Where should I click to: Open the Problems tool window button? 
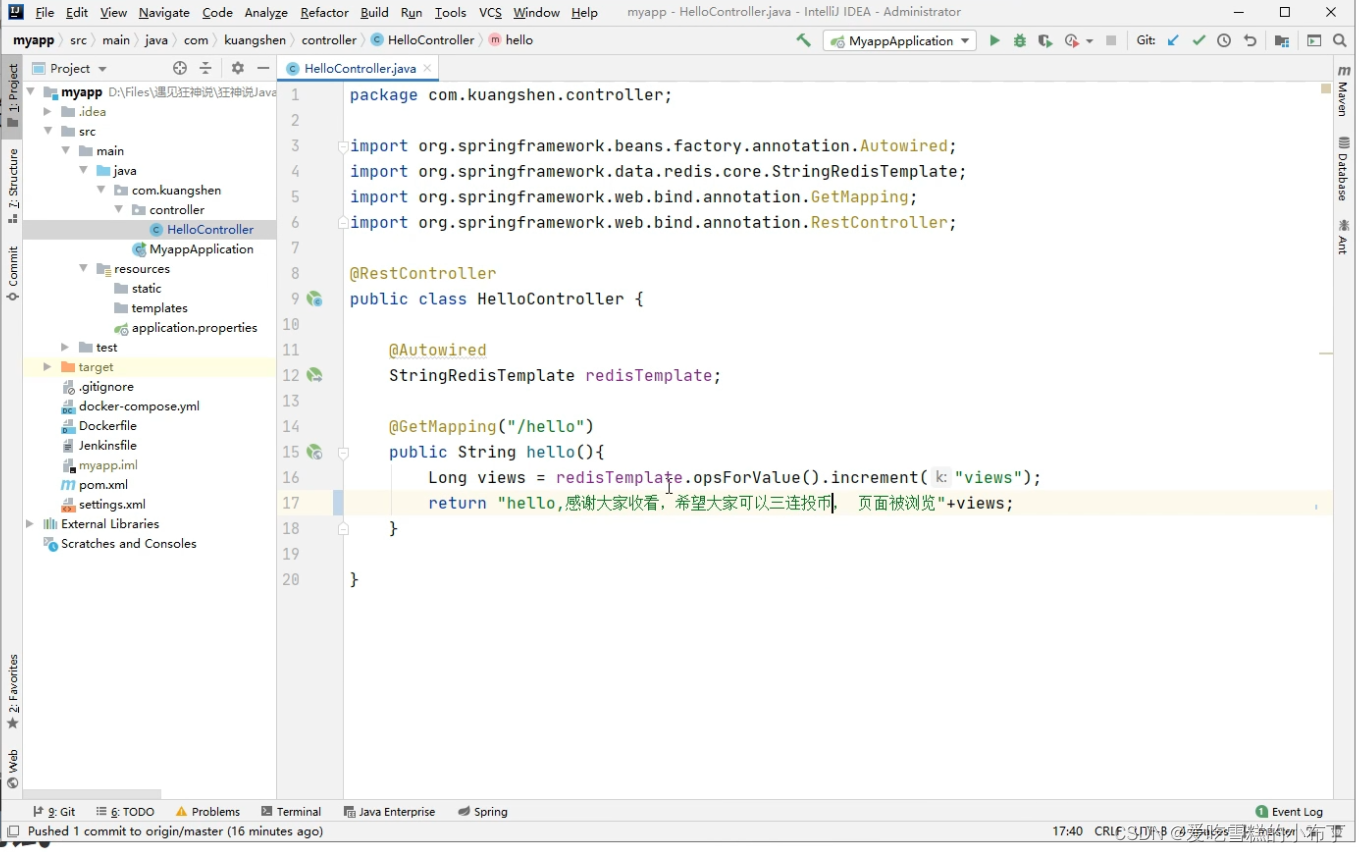208,812
